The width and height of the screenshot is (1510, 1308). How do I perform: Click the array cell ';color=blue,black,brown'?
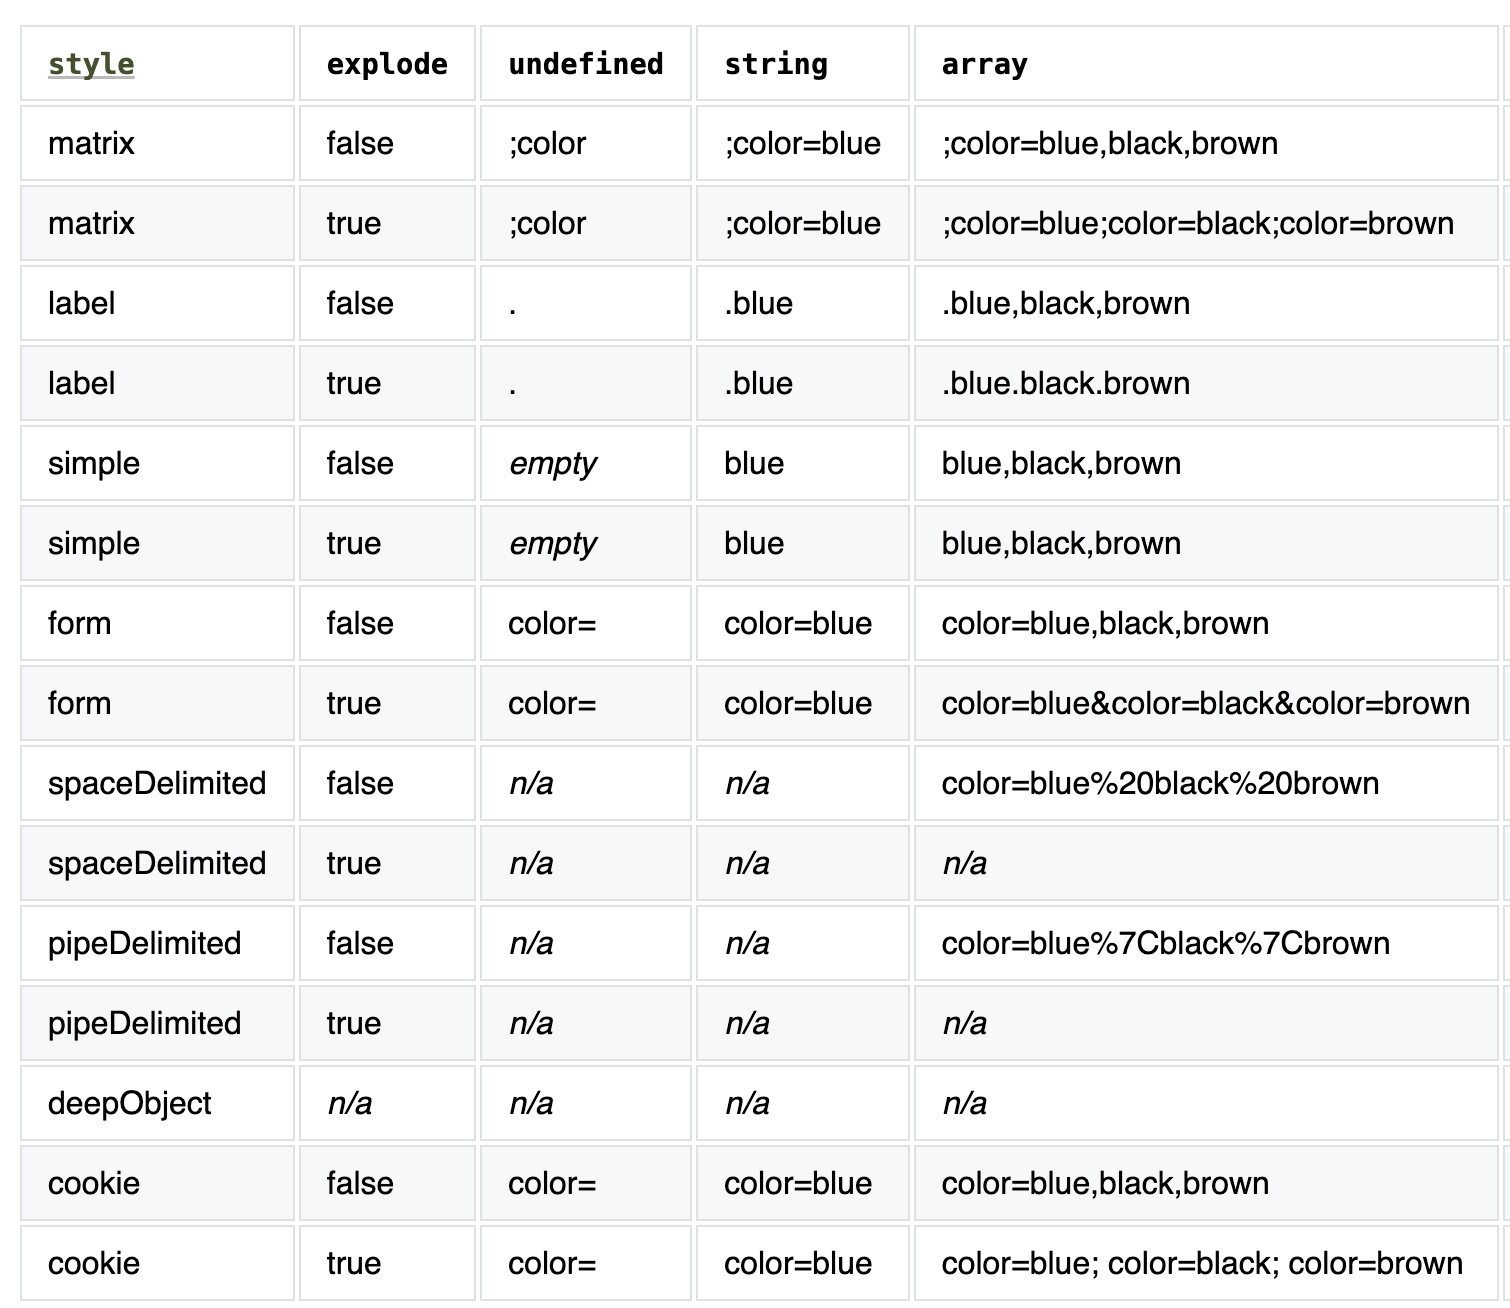point(1109,143)
